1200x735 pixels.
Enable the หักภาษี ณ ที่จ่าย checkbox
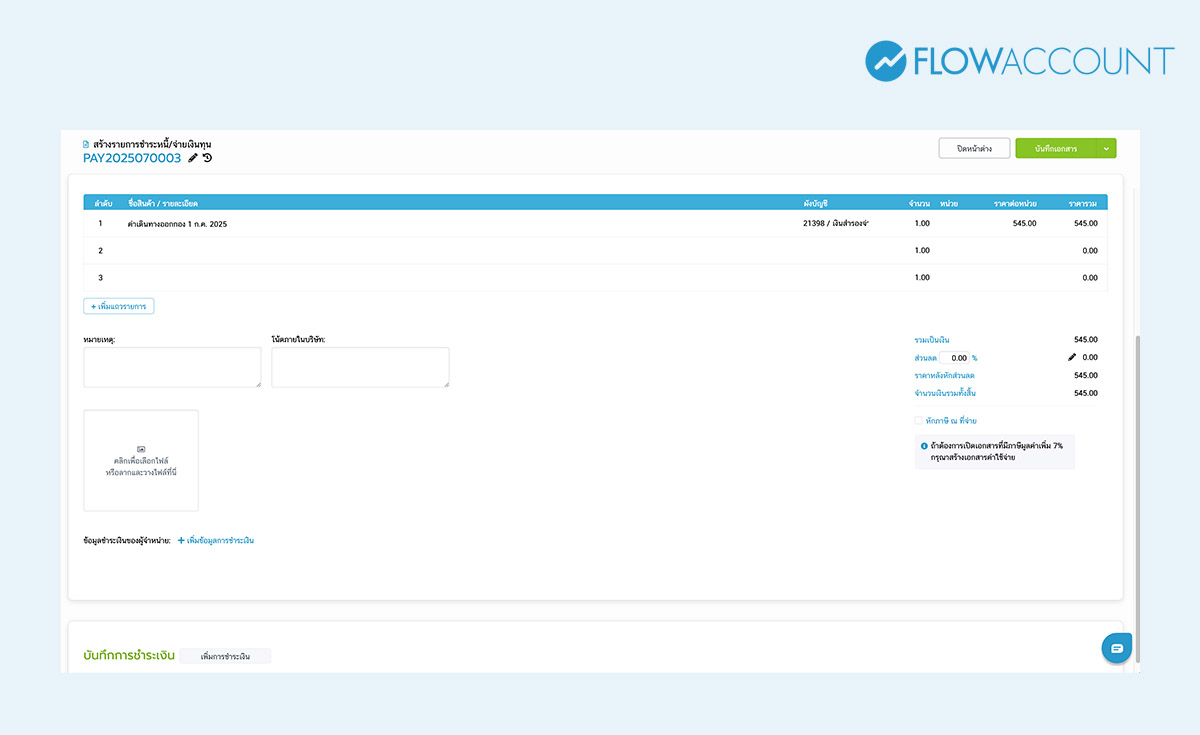coord(918,421)
